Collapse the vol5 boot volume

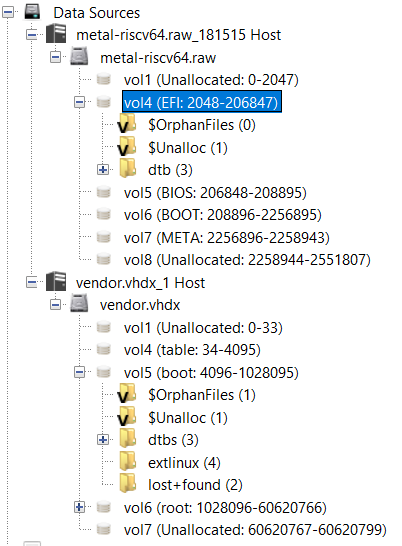pos(79,372)
